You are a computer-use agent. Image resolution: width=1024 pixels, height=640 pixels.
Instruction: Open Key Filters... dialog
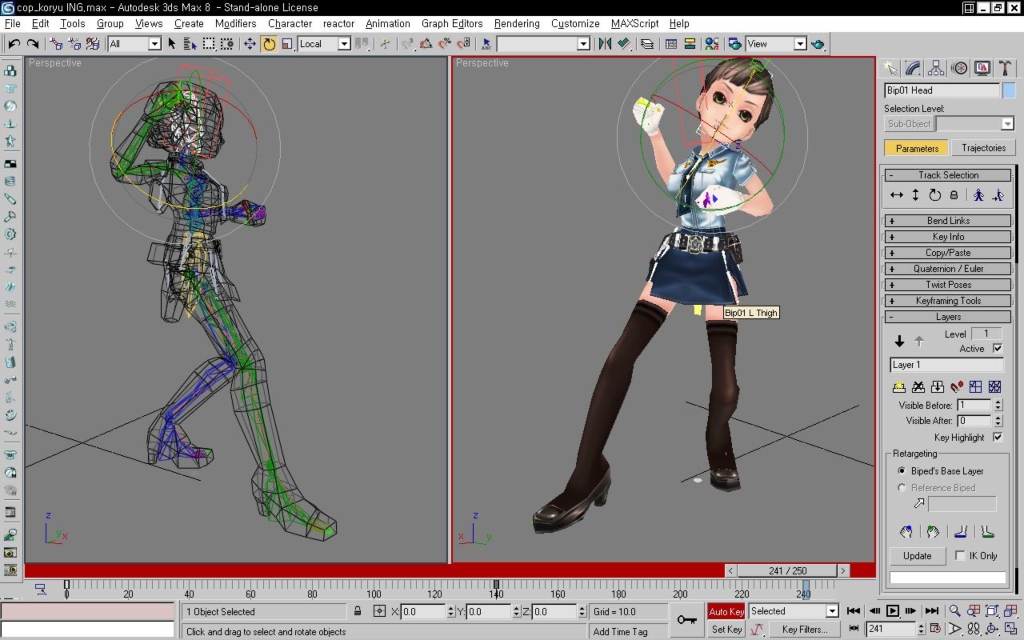pos(805,629)
